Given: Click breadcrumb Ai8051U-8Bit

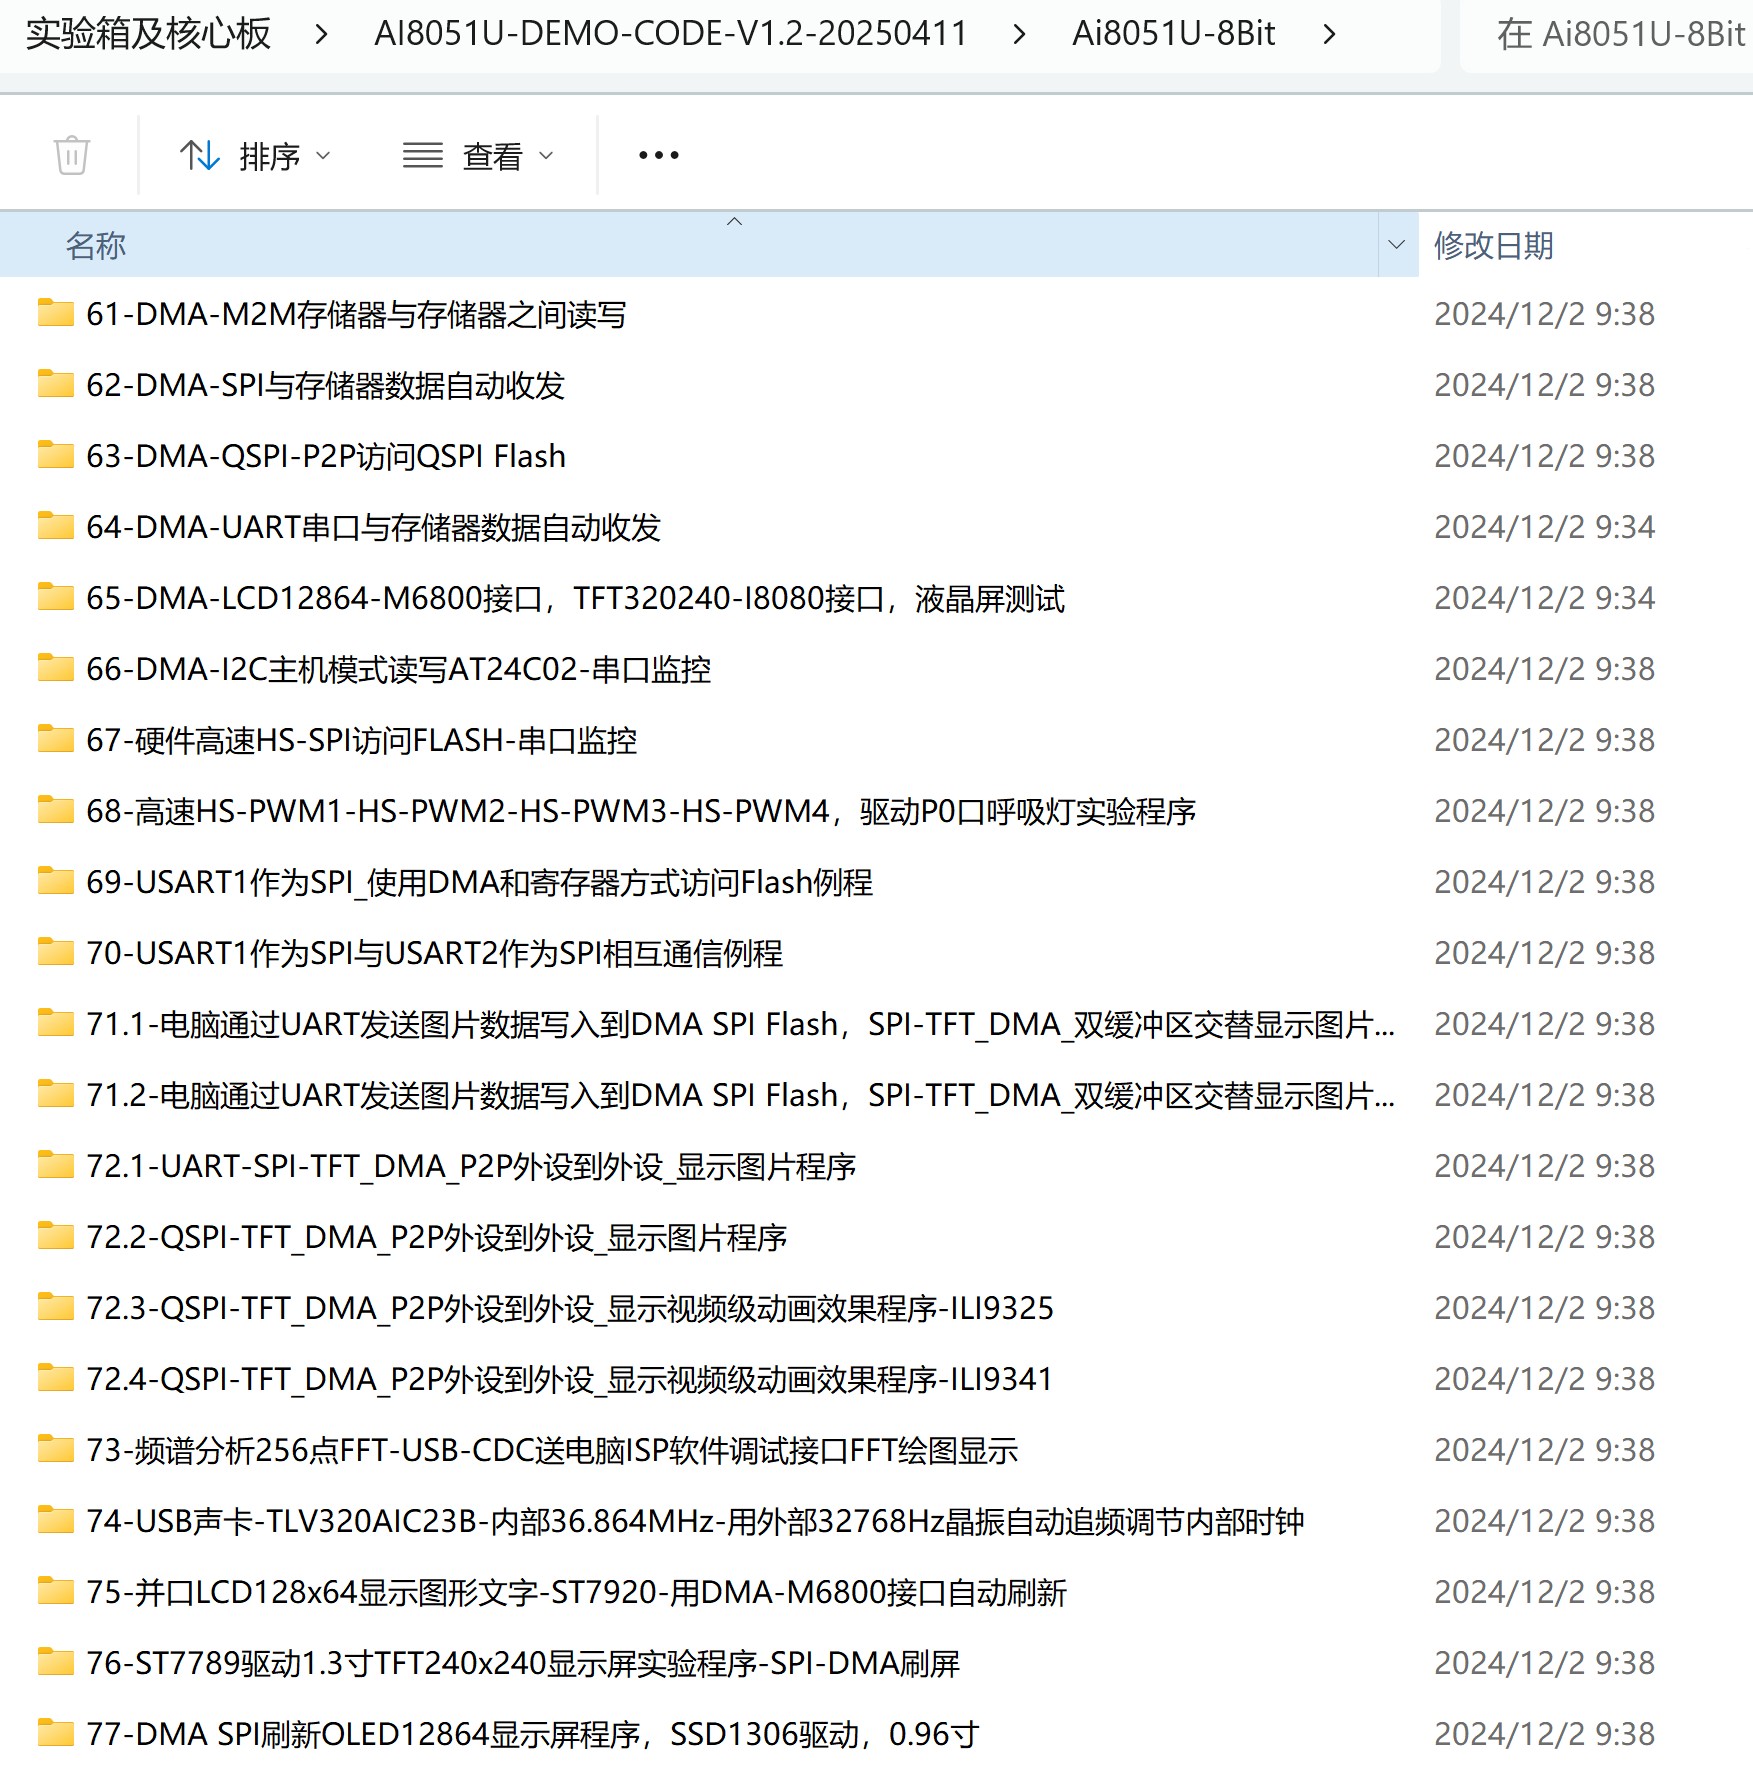Looking at the screenshot, I should [1174, 34].
